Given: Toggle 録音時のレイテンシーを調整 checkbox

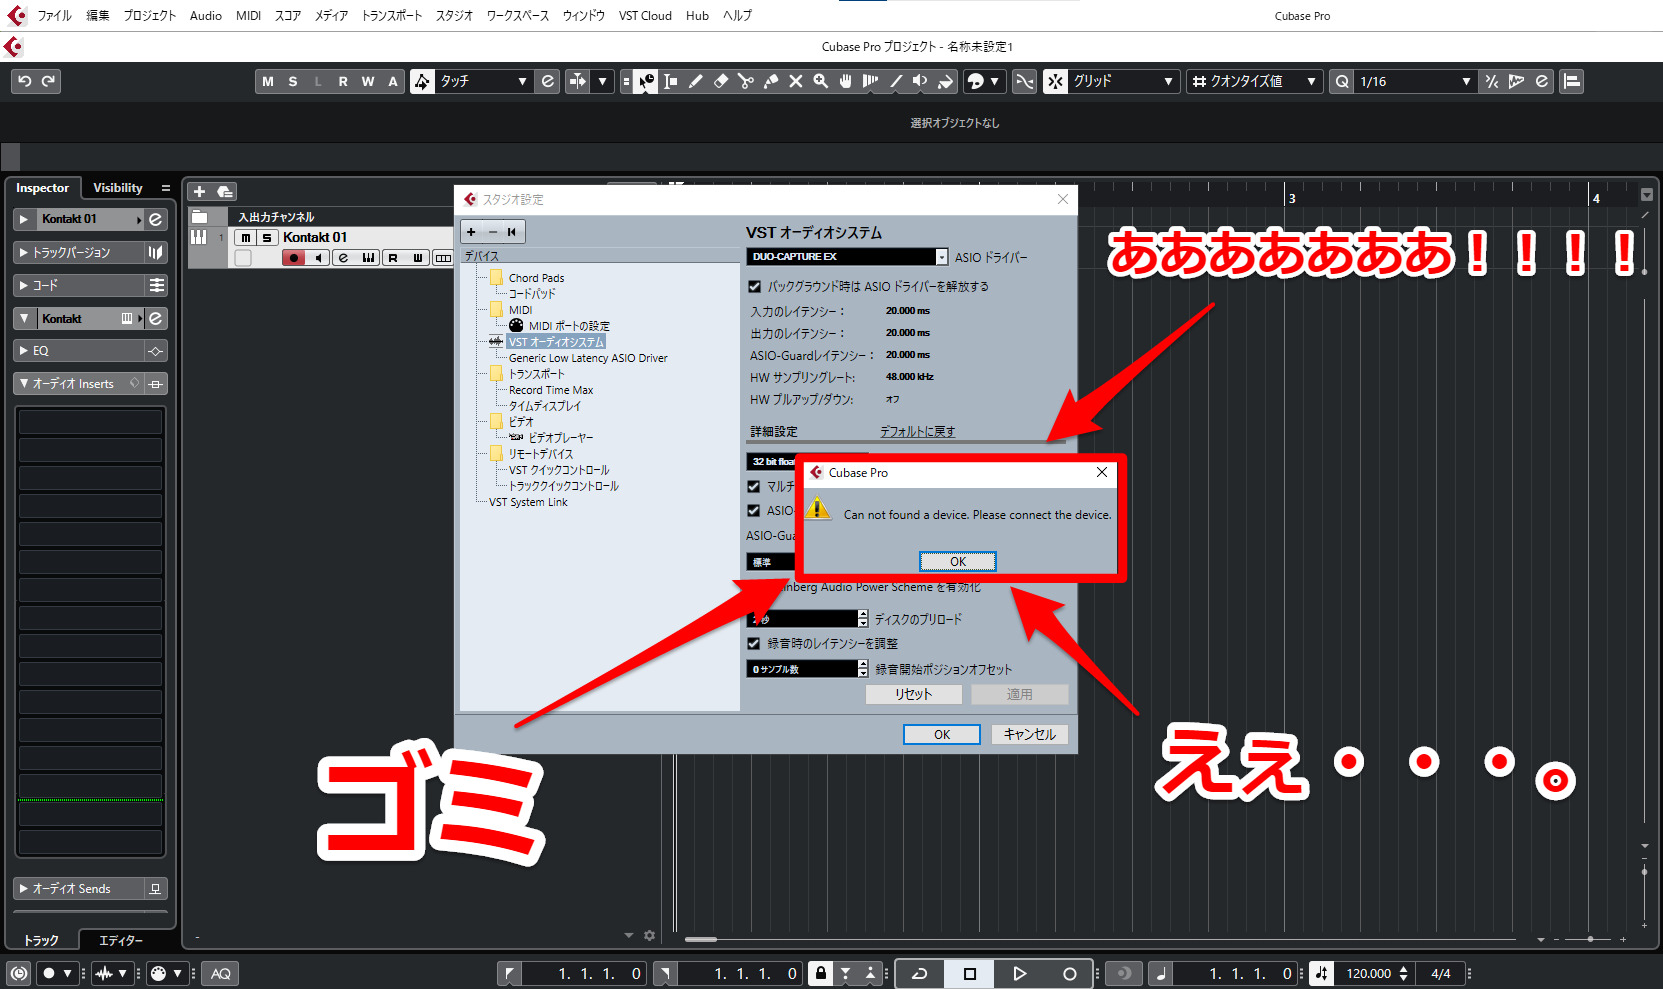Looking at the screenshot, I should pyautogui.click(x=755, y=644).
